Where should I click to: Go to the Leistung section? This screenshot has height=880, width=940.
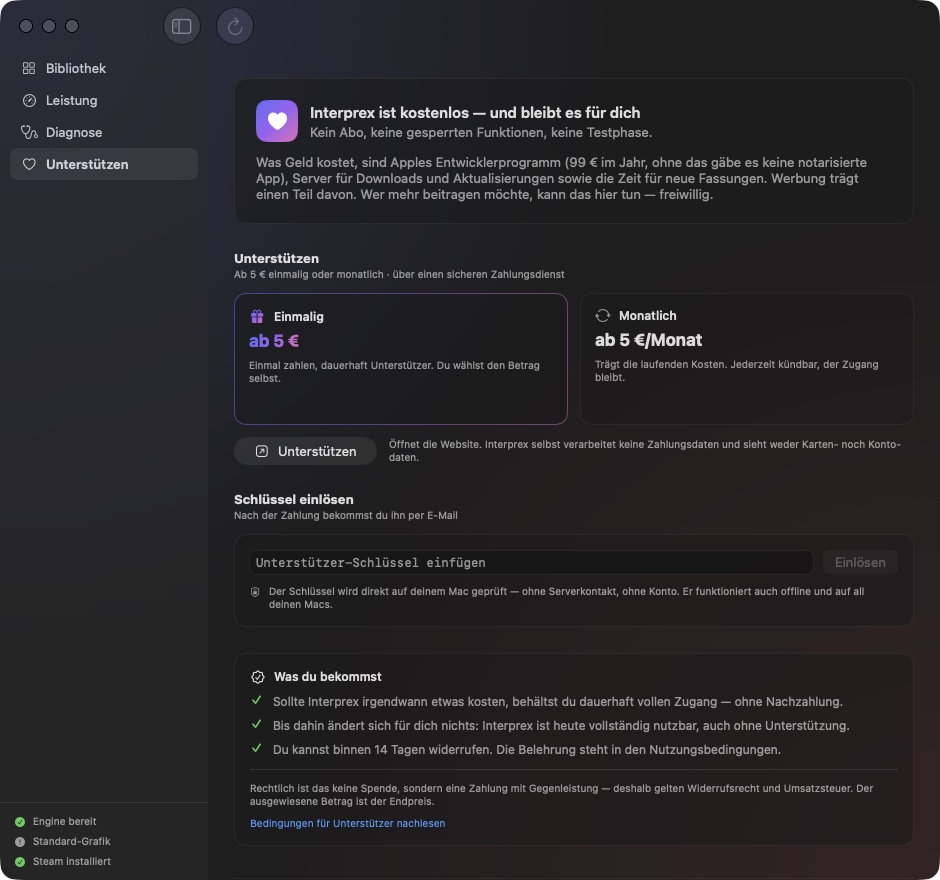104,100
